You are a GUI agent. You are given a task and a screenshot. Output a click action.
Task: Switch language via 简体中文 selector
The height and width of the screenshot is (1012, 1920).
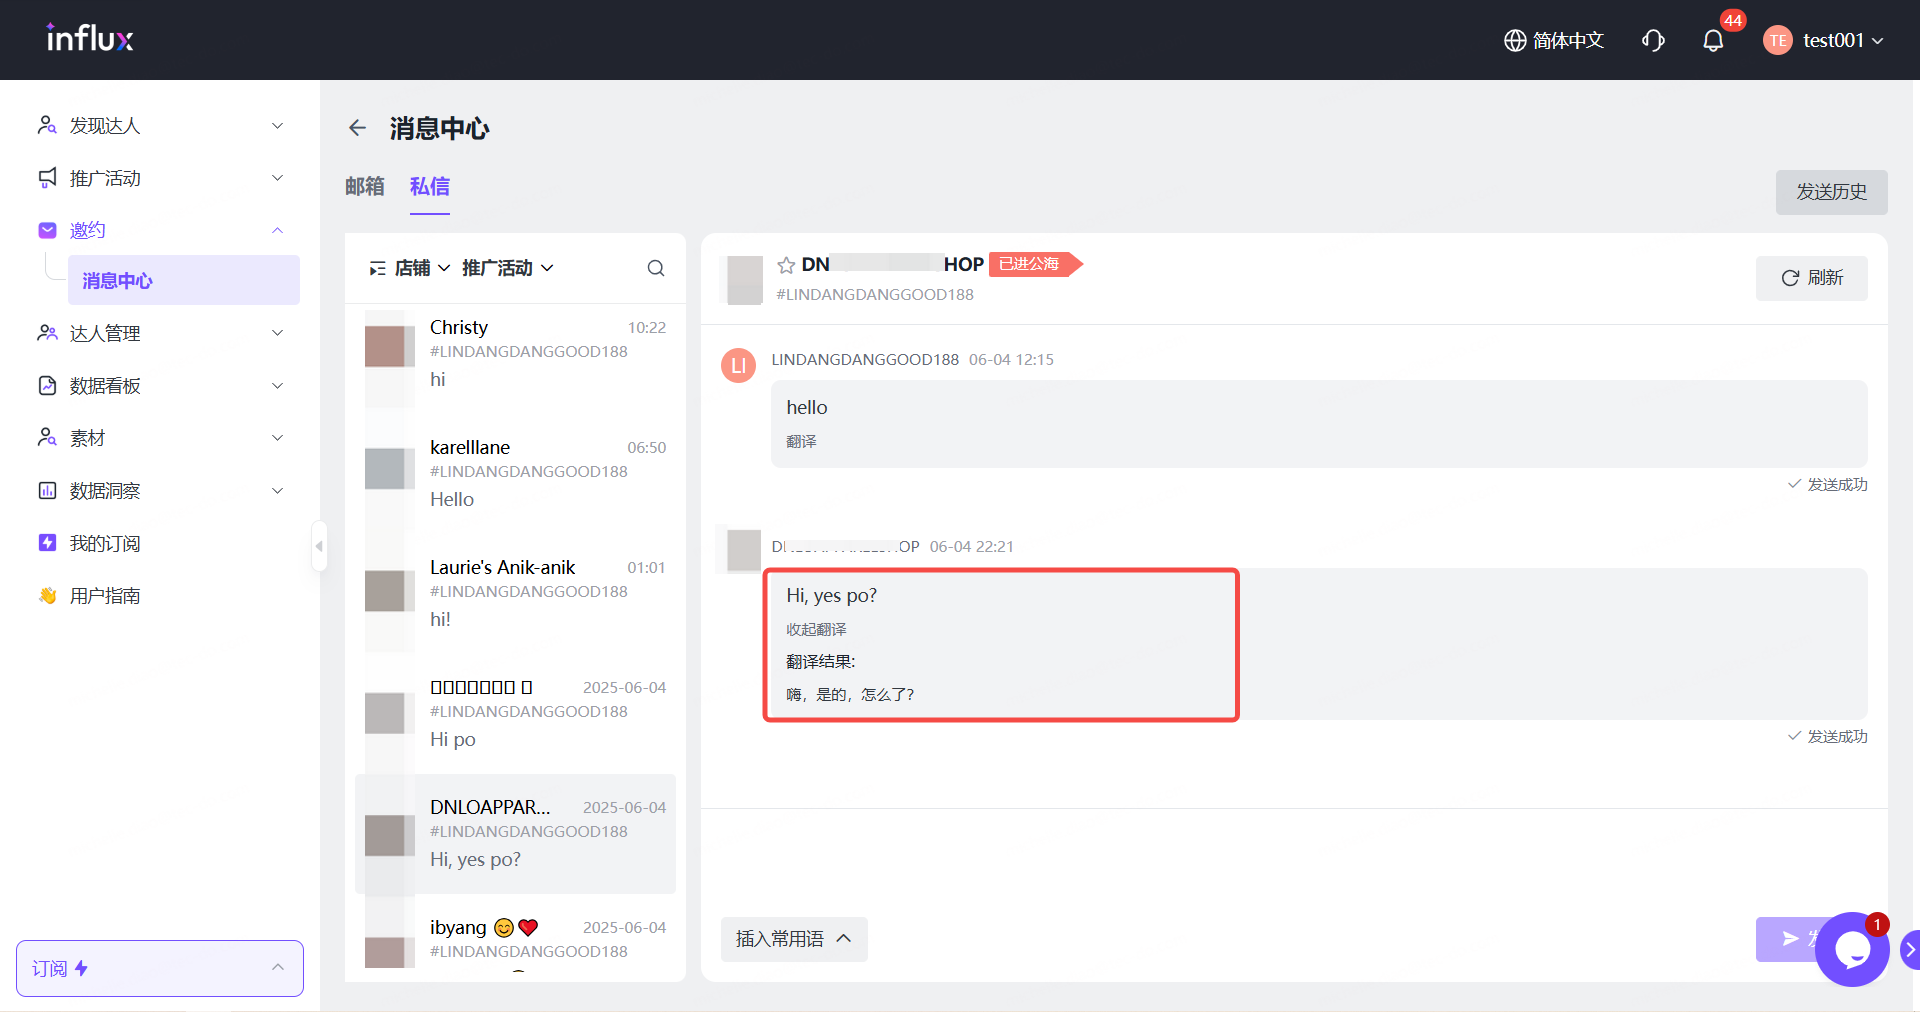pyautogui.click(x=1554, y=41)
